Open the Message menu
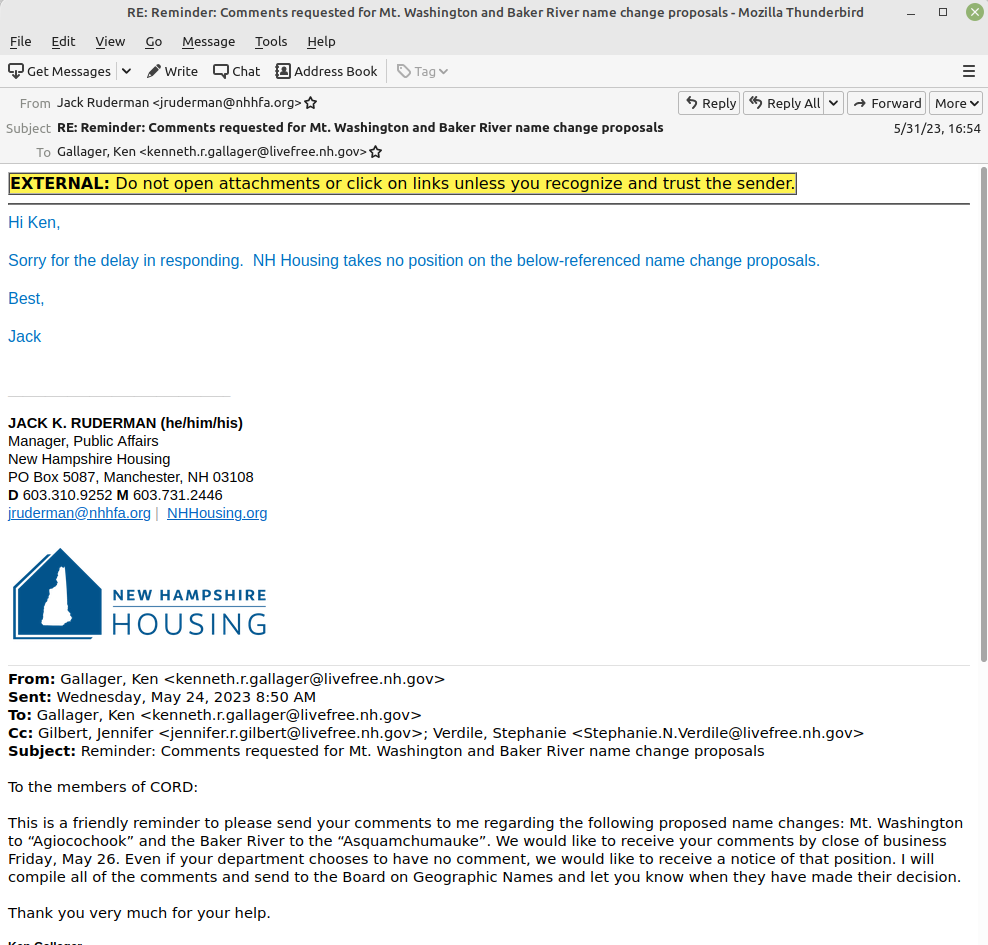This screenshot has height=945, width=988. click(x=208, y=41)
